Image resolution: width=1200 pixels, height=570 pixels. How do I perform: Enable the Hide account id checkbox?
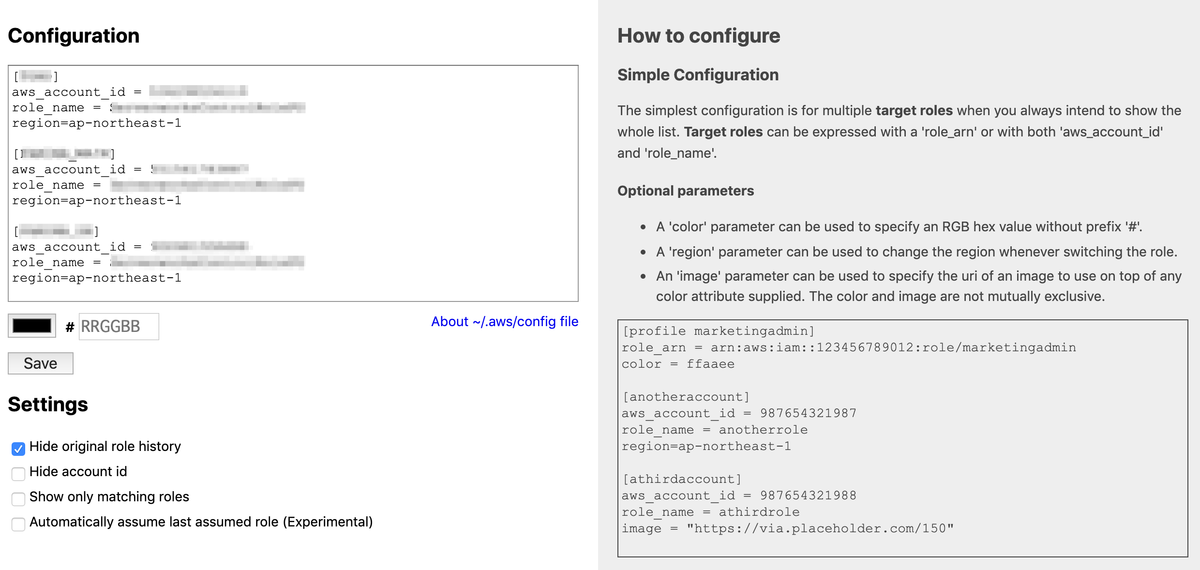(x=19, y=472)
